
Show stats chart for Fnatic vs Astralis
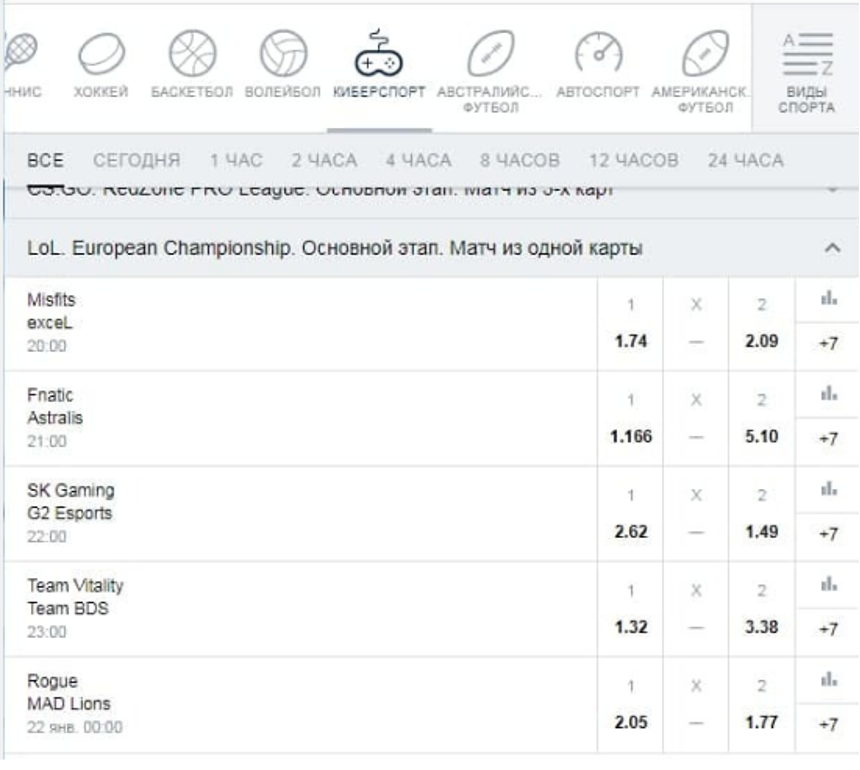[x=828, y=394]
